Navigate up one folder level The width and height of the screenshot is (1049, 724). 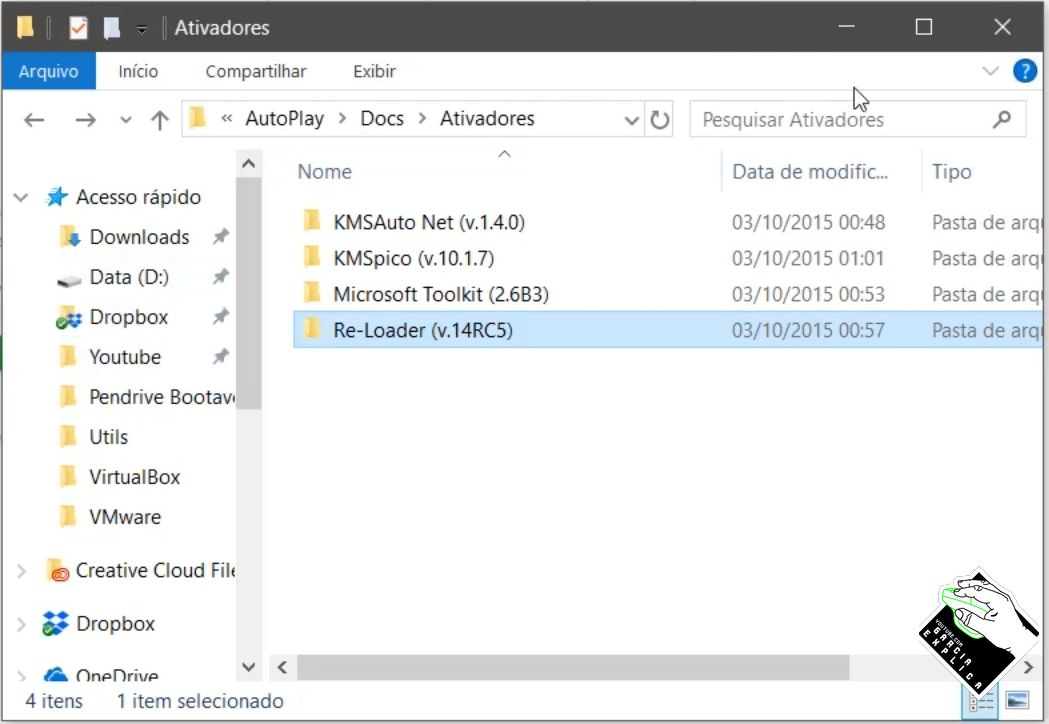tap(159, 120)
